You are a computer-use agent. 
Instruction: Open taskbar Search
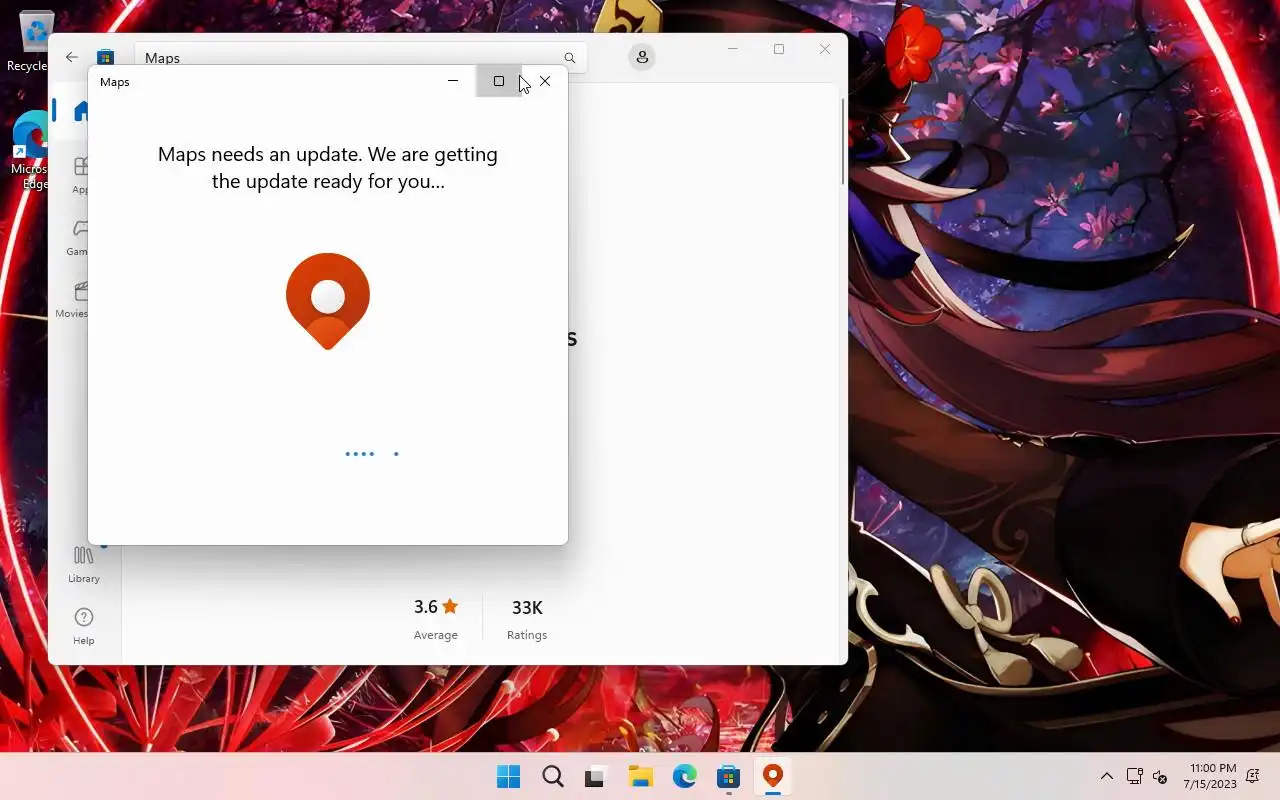pyautogui.click(x=552, y=776)
